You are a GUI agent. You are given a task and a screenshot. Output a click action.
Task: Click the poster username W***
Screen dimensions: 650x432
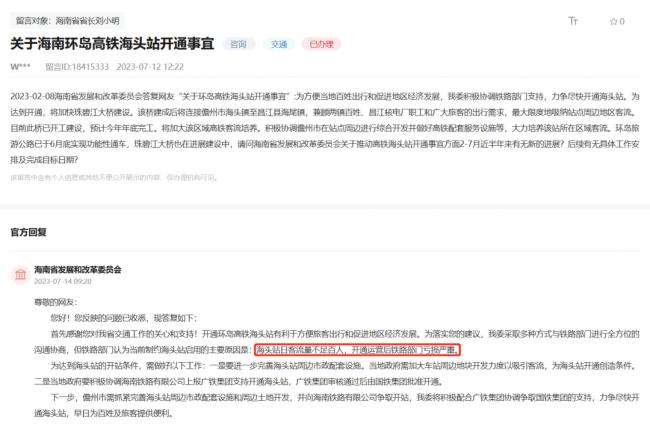20,67
